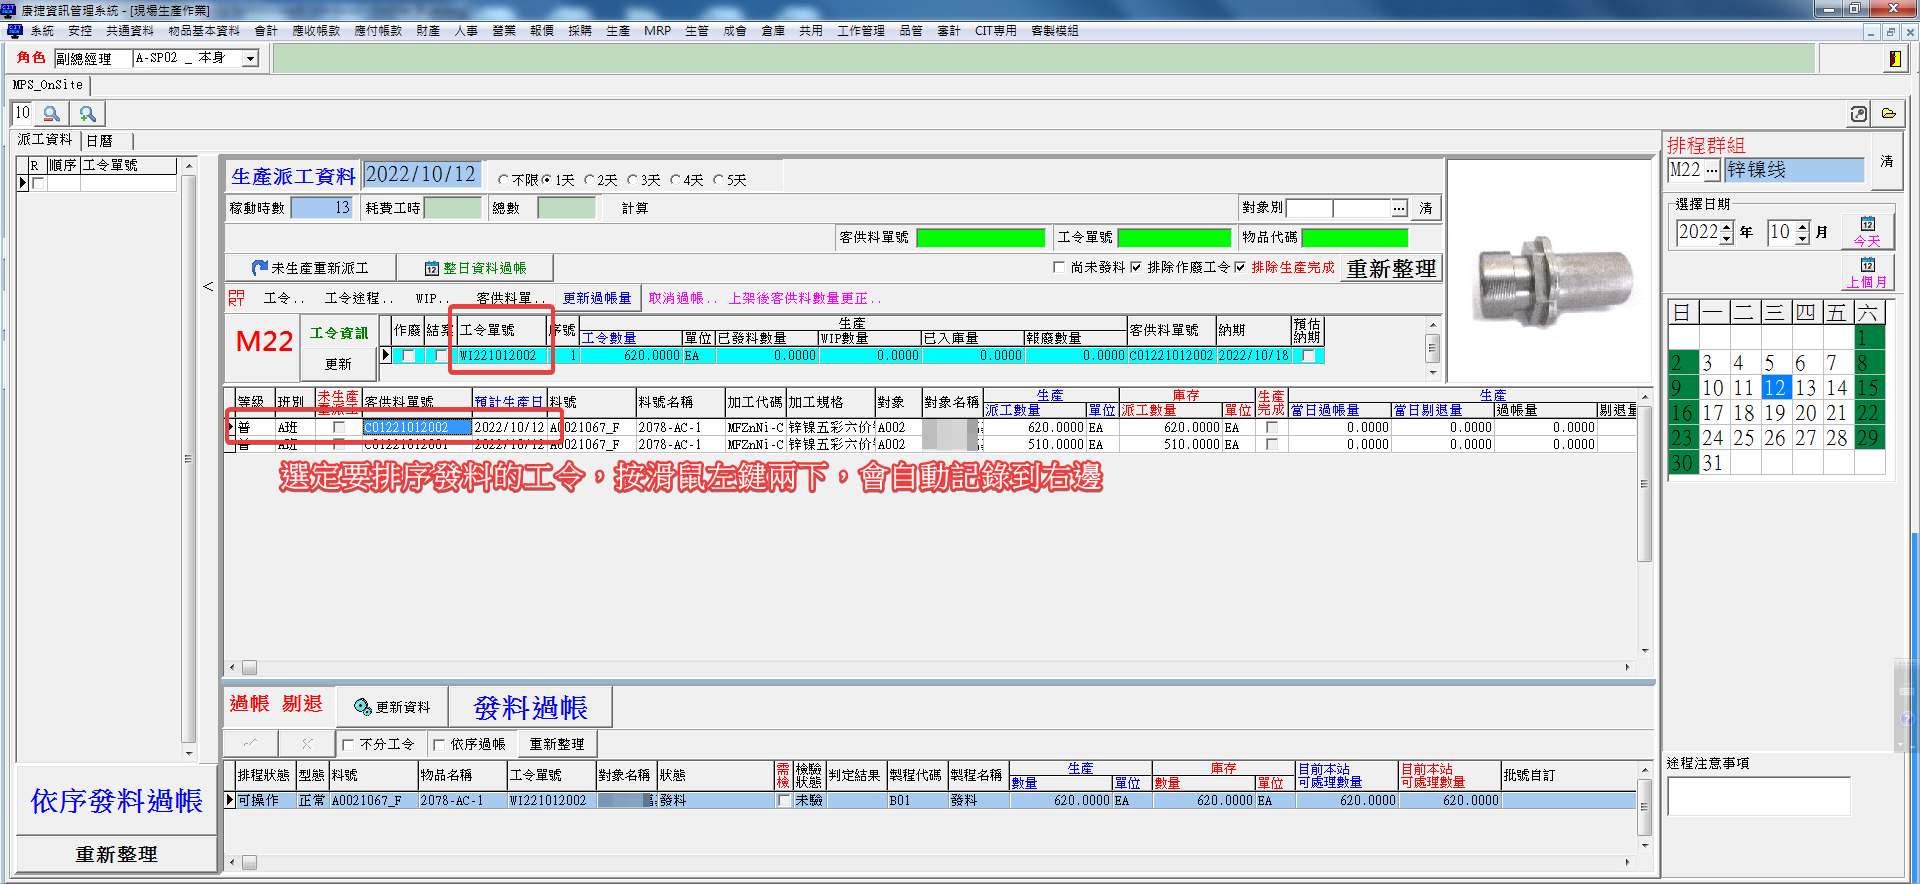
Task: Open the M22 schedule group lookup button
Action: click(x=1712, y=170)
